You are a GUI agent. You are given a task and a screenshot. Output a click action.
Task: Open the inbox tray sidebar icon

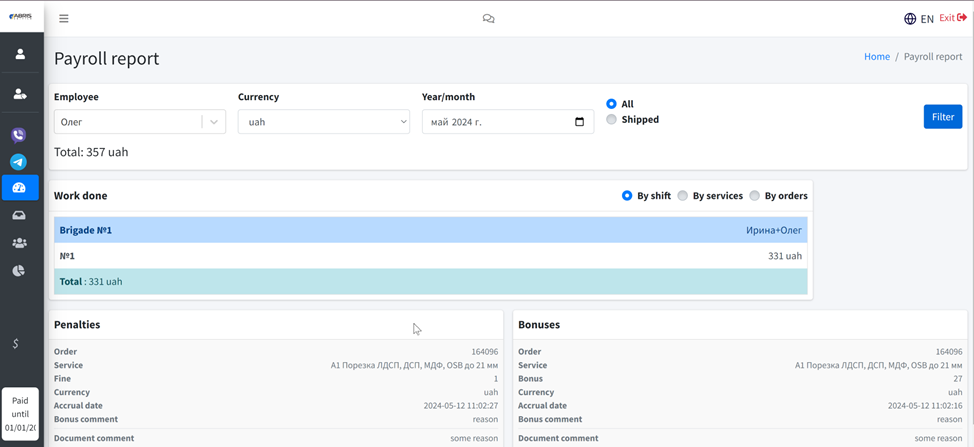pyautogui.click(x=19, y=215)
